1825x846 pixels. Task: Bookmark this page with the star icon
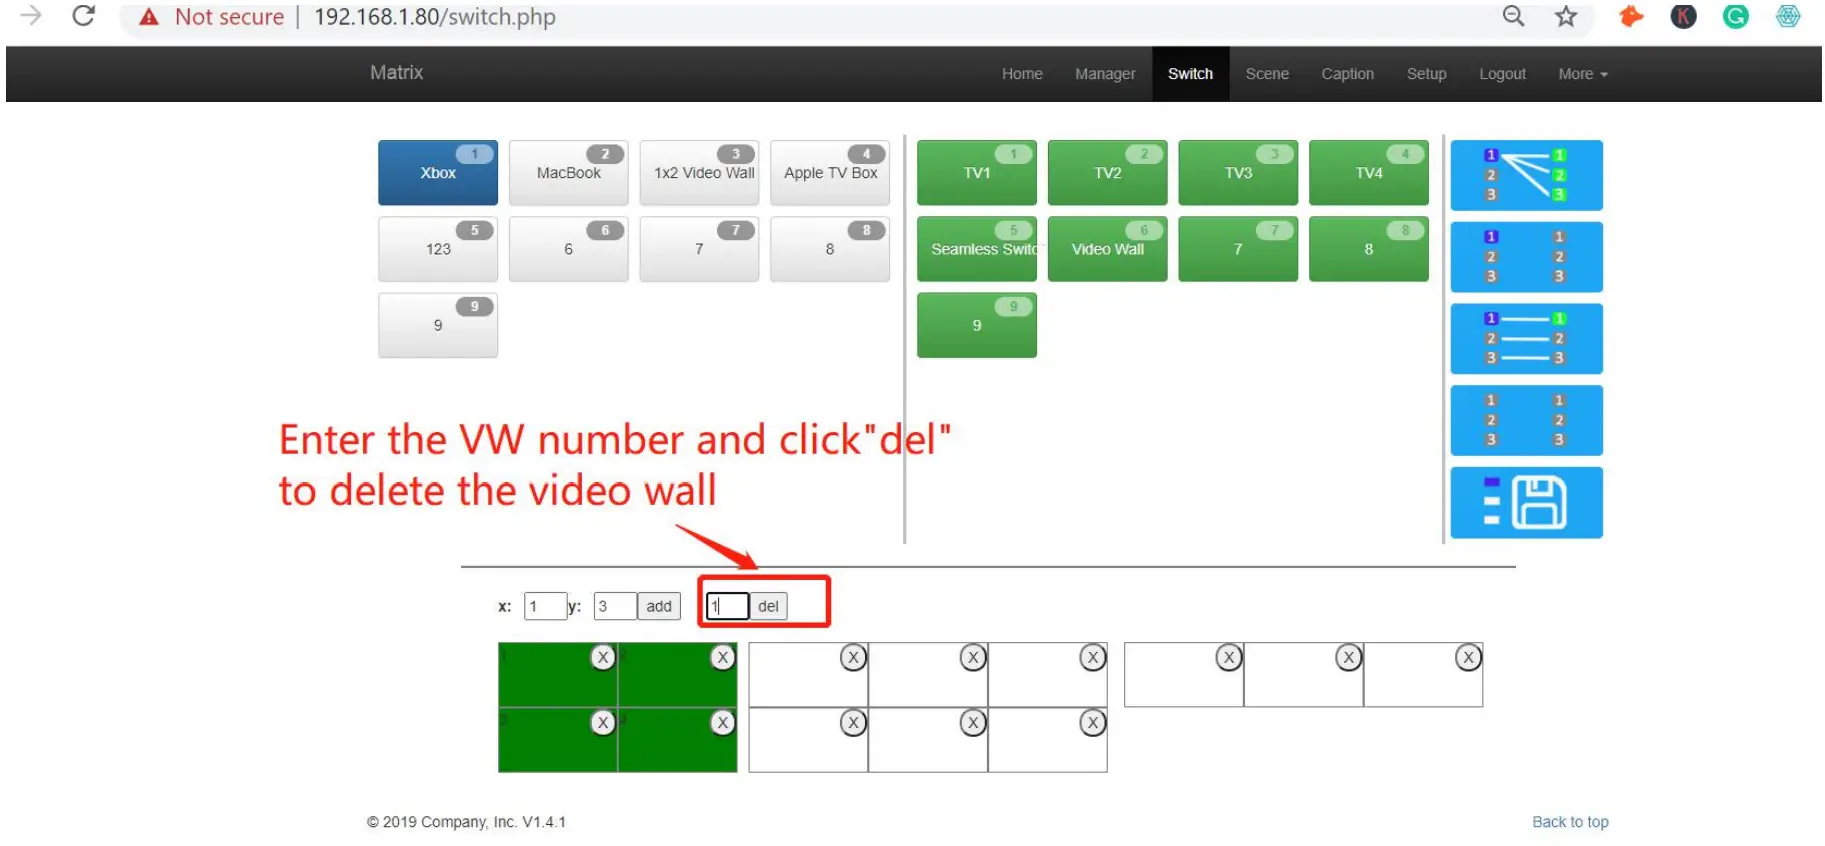pos(1566,16)
